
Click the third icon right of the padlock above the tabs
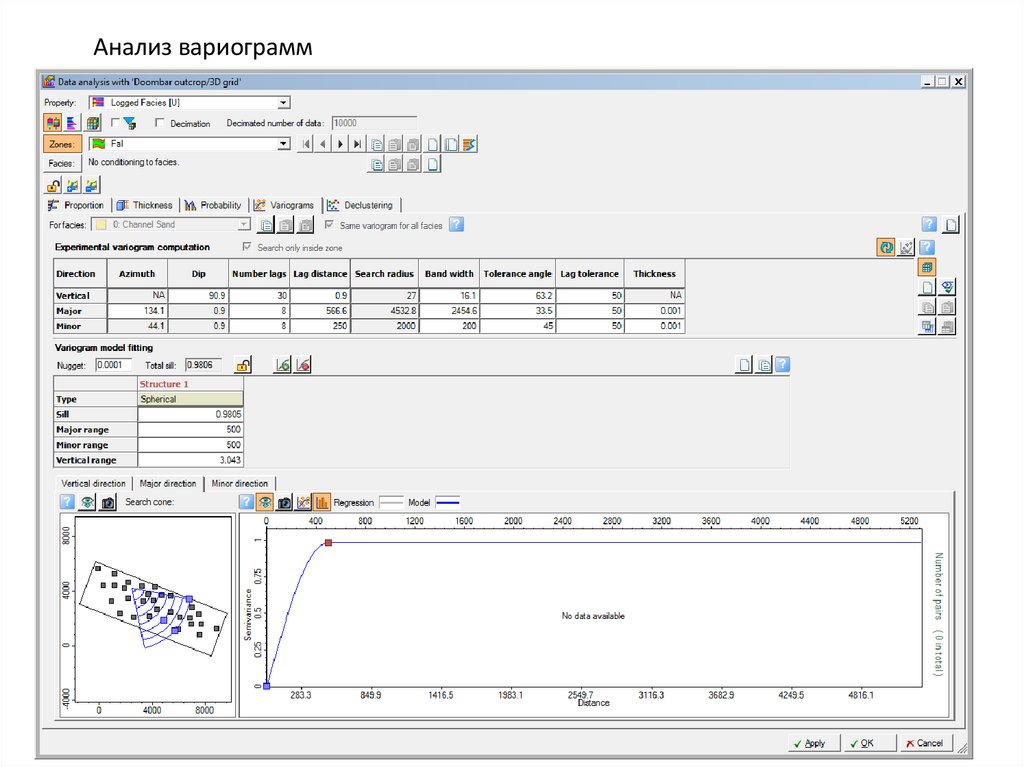tap(91, 186)
